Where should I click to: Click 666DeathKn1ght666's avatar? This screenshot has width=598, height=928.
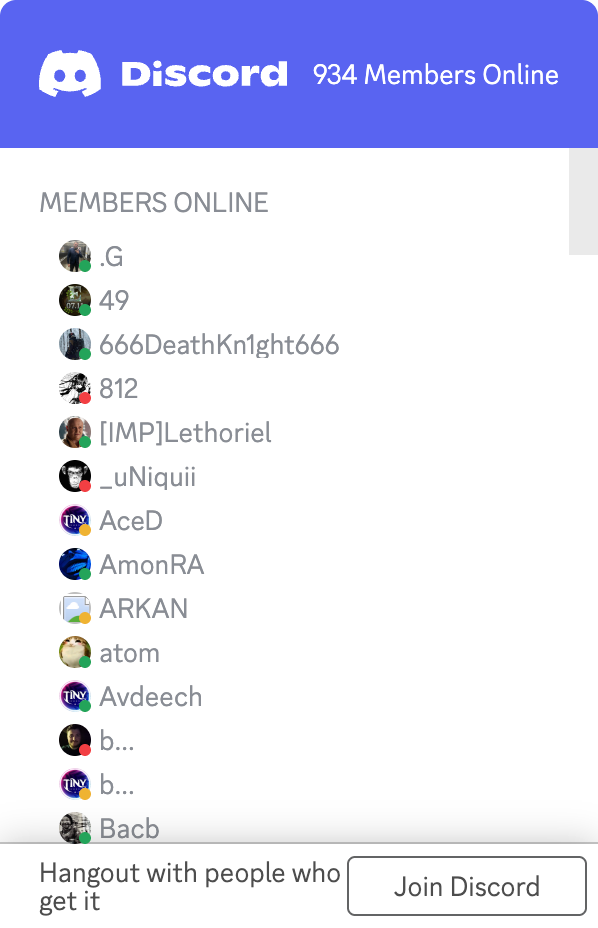click(75, 344)
